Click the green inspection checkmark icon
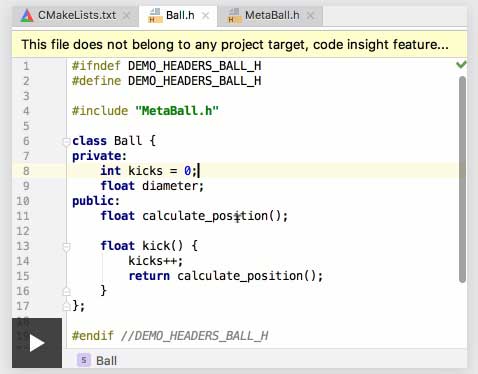This screenshot has height=374, width=478. [x=461, y=64]
